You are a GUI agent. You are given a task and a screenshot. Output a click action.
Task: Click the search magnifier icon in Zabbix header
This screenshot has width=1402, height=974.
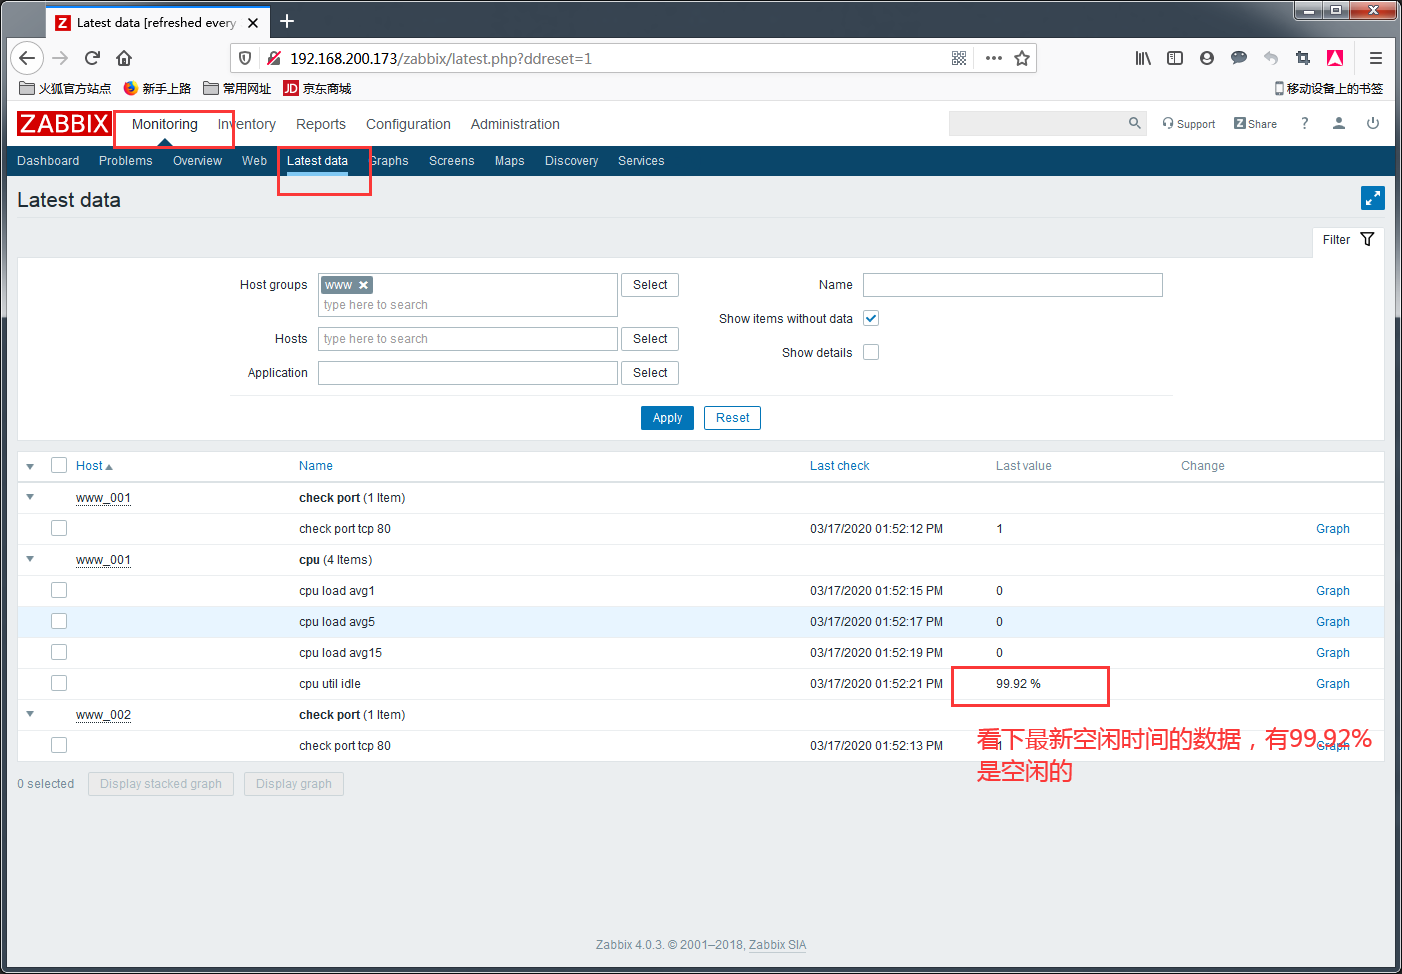pos(1134,123)
